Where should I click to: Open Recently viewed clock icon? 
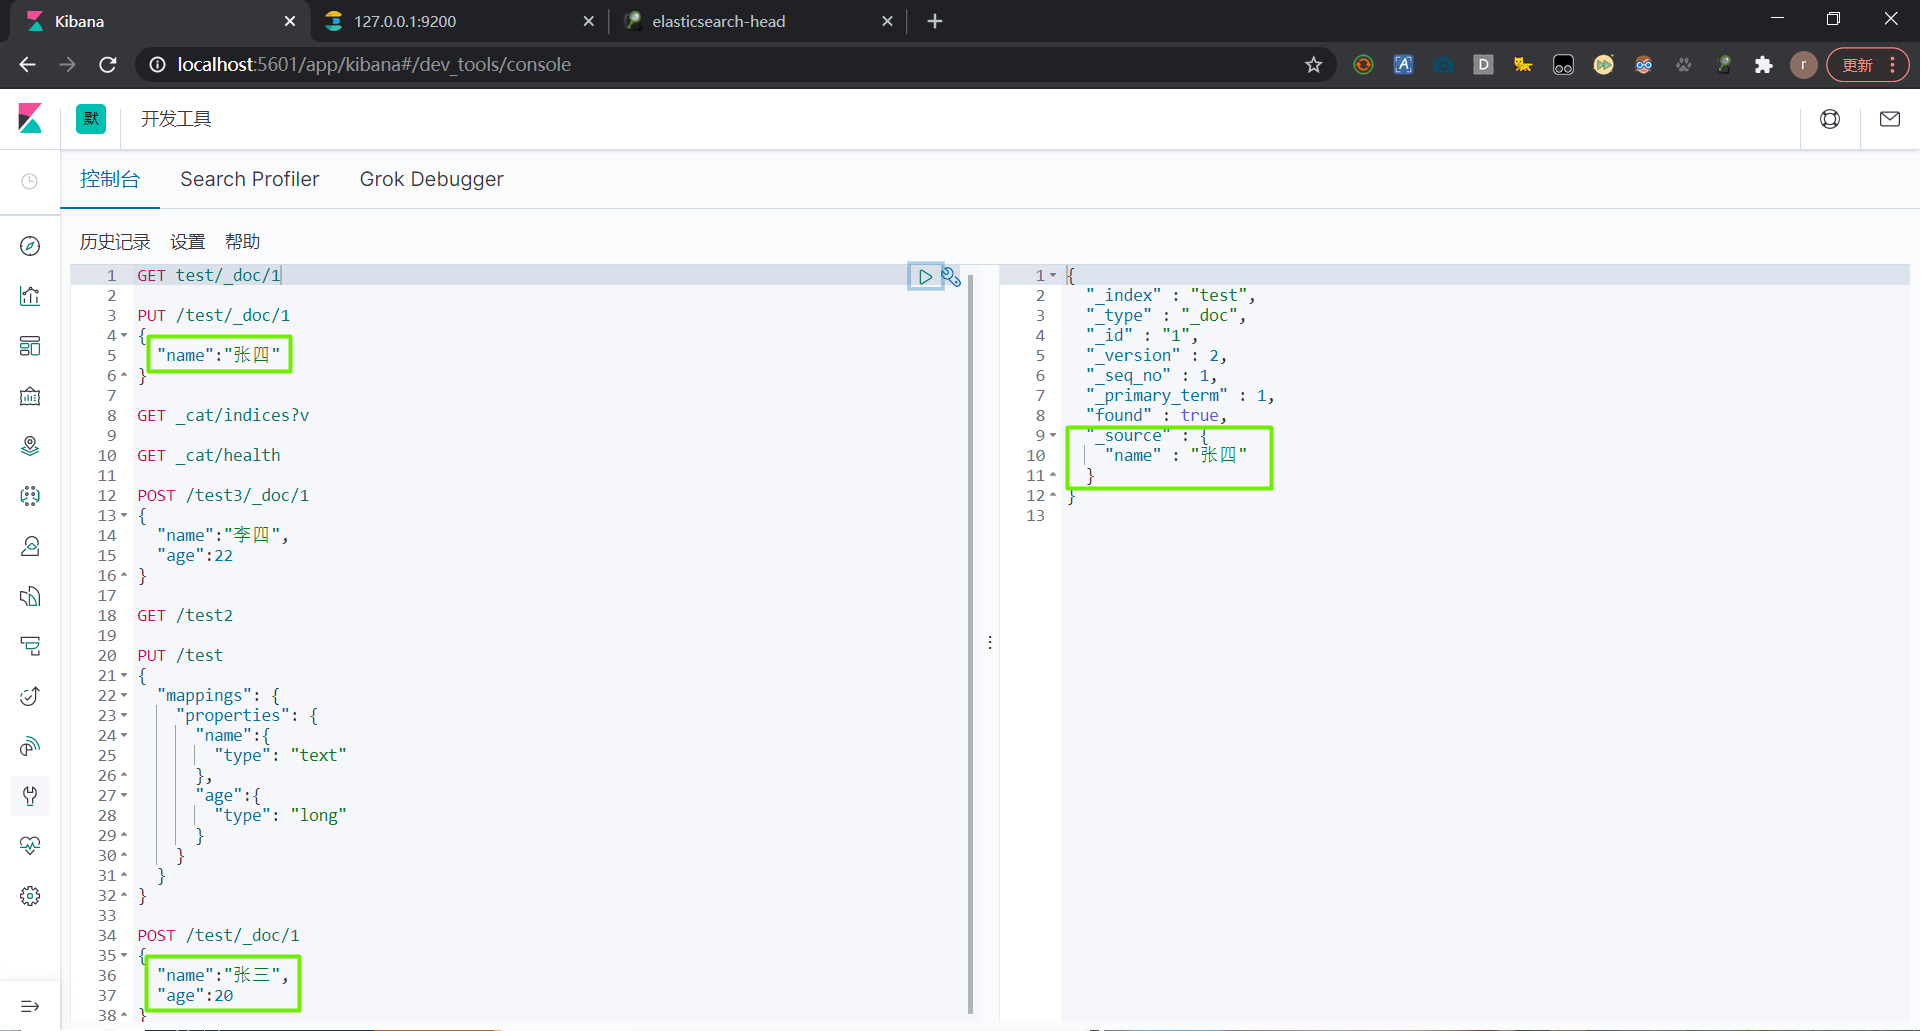30,181
